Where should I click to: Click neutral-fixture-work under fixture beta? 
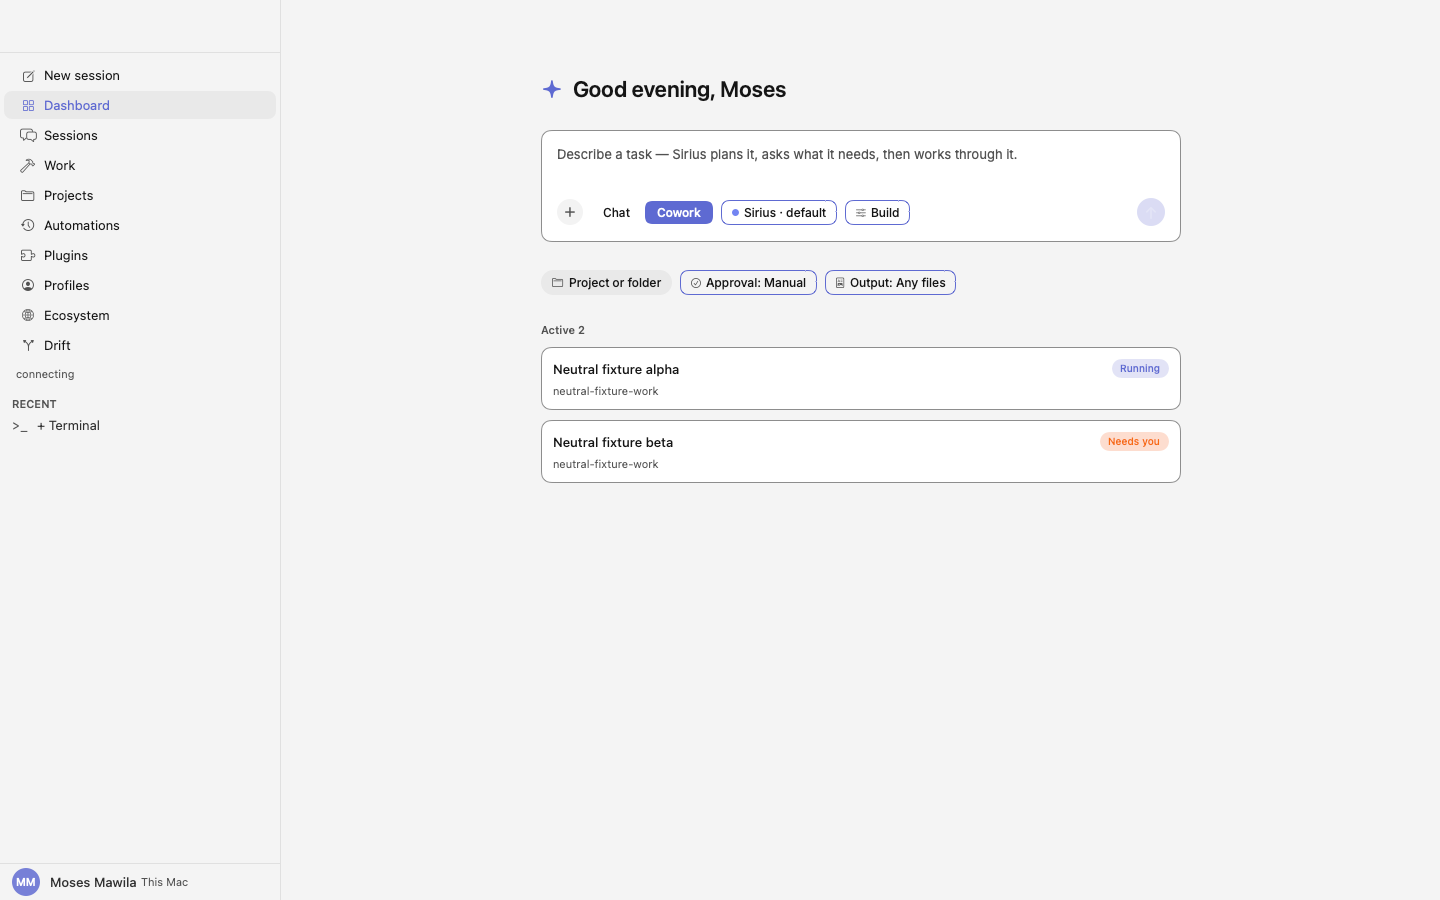coord(606,464)
